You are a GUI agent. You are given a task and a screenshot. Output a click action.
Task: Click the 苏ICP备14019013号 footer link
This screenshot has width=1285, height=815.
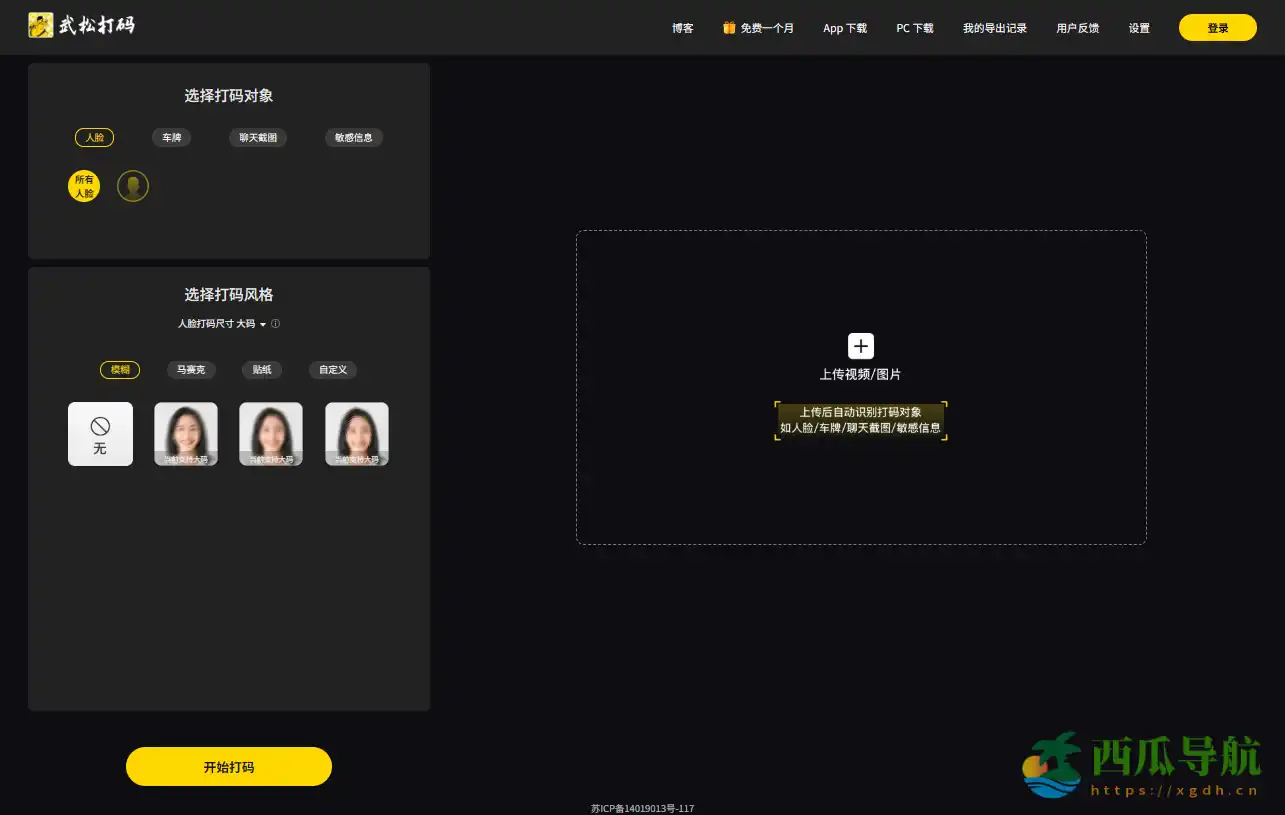tap(642, 808)
